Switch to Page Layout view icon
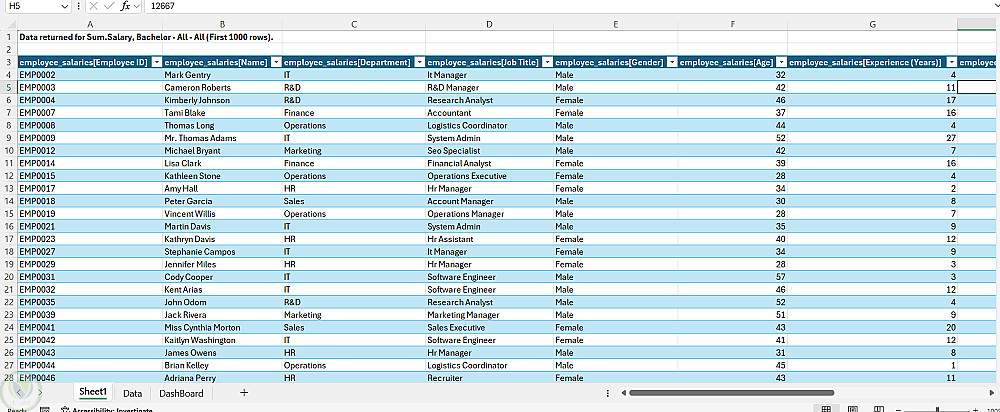The width and height of the screenshot is (1000, 412). tap(853, 409)
